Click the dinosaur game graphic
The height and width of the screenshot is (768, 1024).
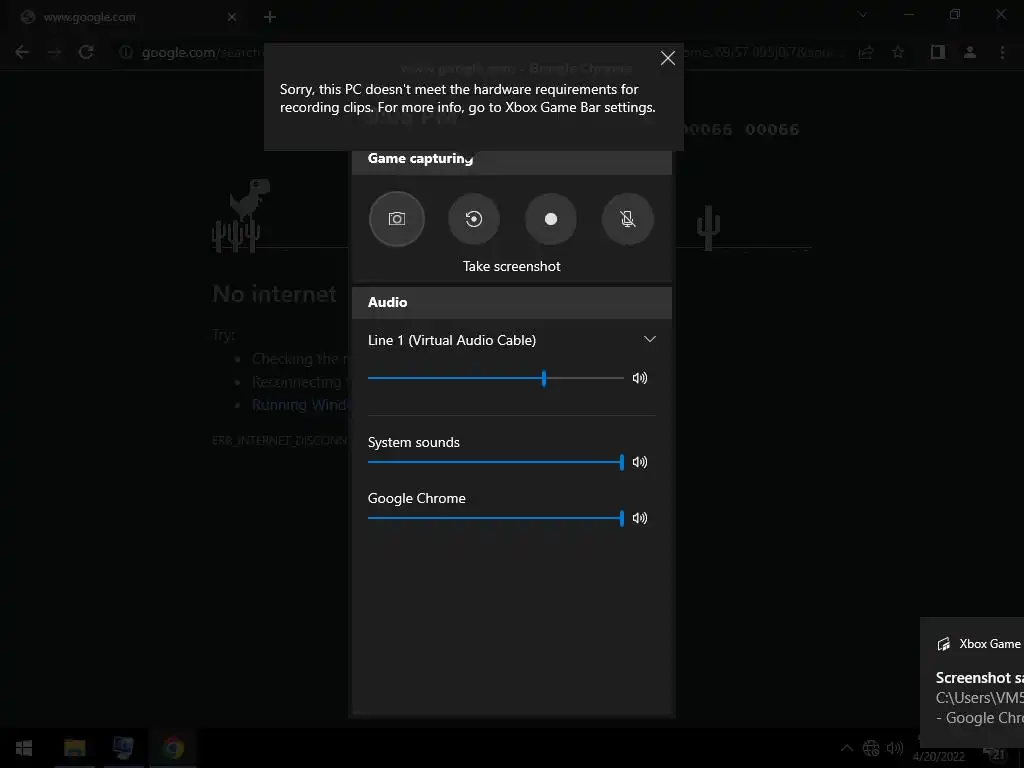pyautogui.click(x=249, y=199)
